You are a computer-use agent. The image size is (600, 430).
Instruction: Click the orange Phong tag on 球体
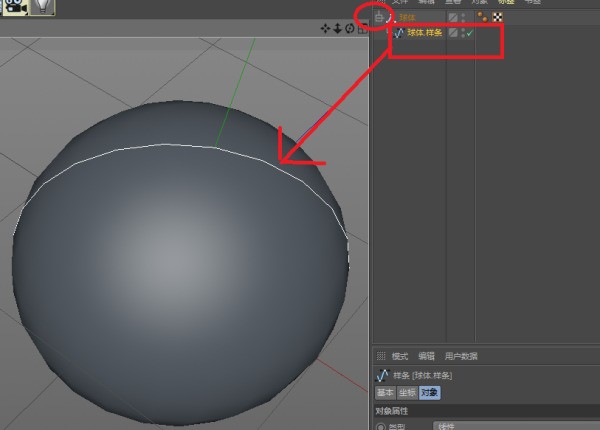(x=483, y=17)
